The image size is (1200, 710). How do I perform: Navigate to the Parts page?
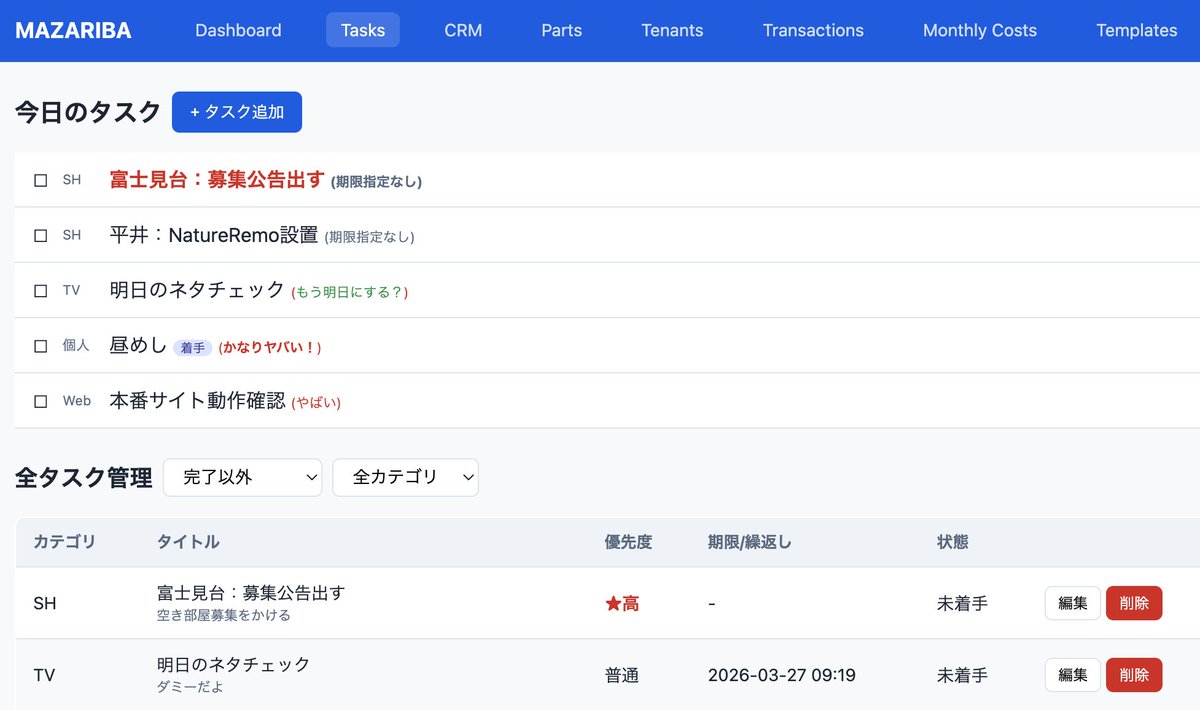pyautogui.click(x=561, y=30)
